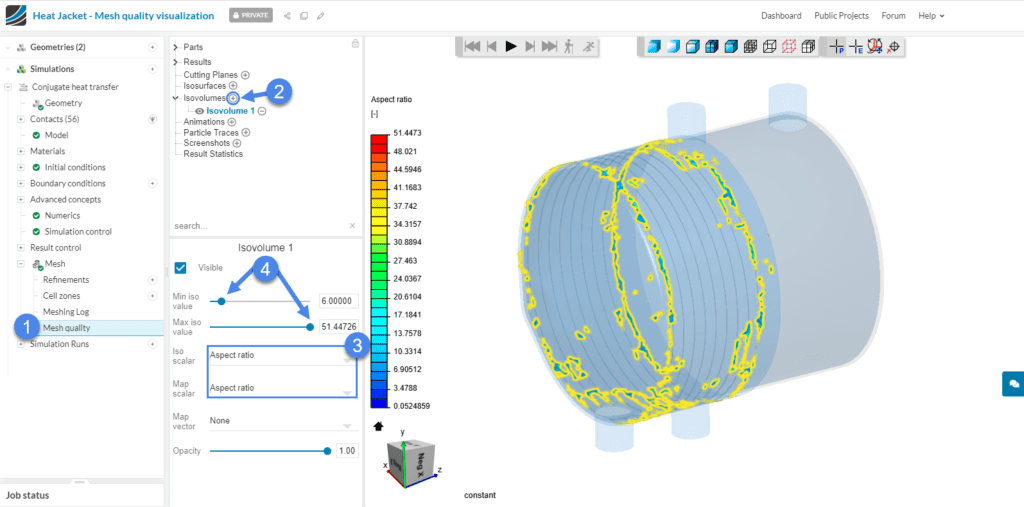Go to Public Projects
Screen dimensions: 1024x507
(x=841, y=16)
